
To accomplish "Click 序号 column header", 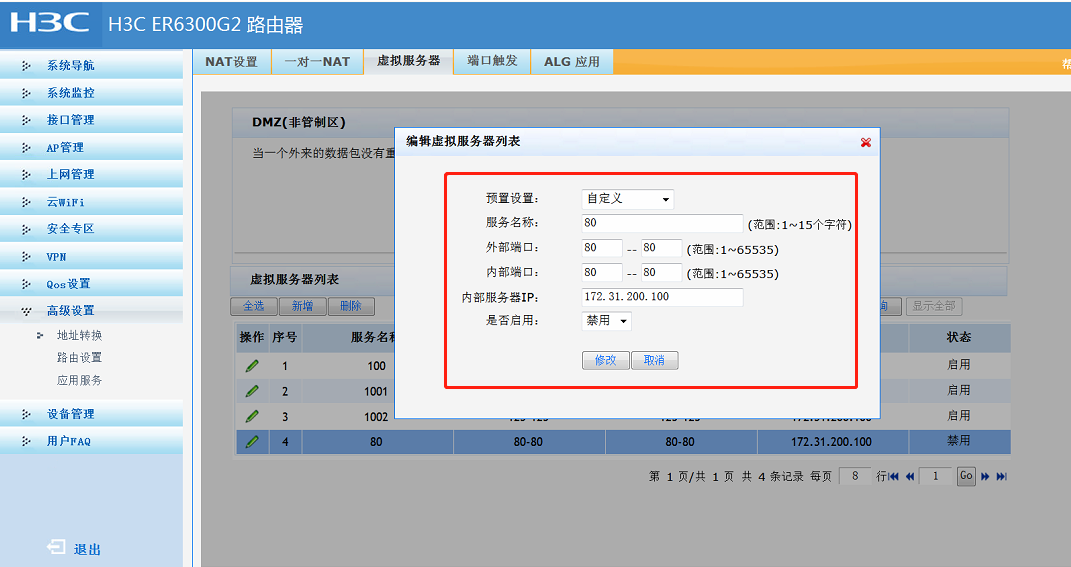I will coord(284,337).
